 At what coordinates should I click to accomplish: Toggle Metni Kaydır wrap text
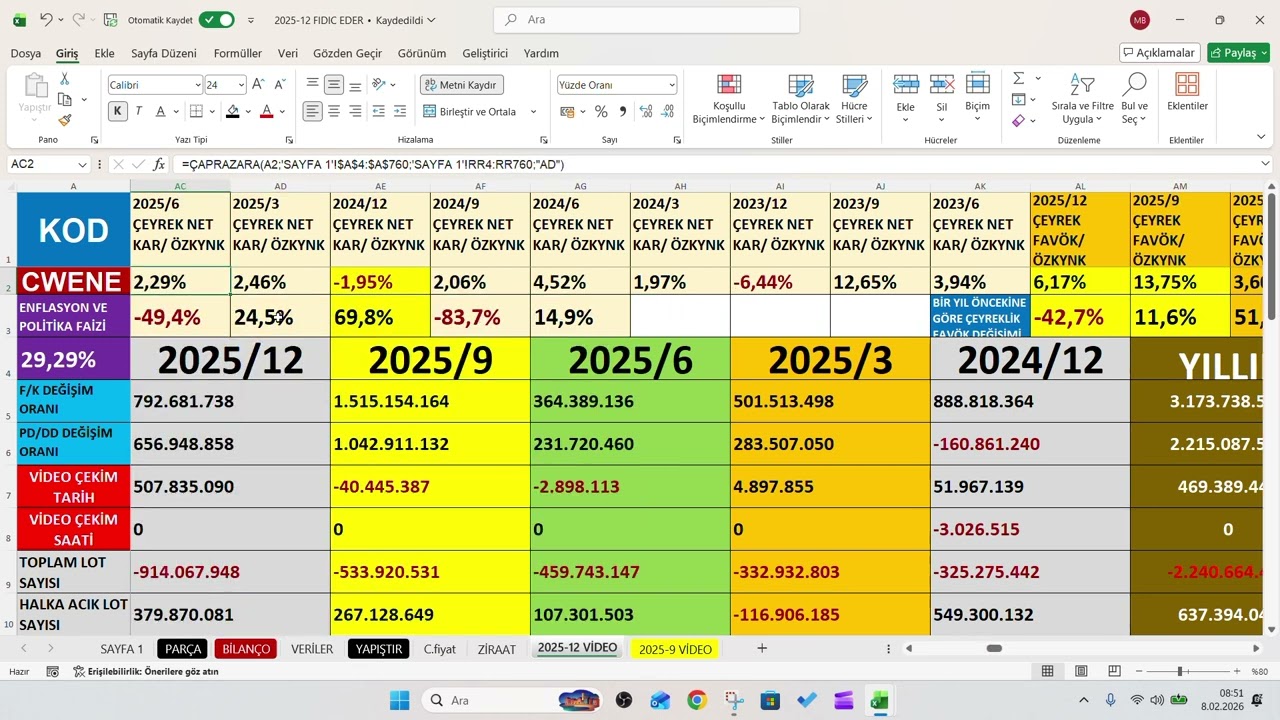click(x=462, y=85)
